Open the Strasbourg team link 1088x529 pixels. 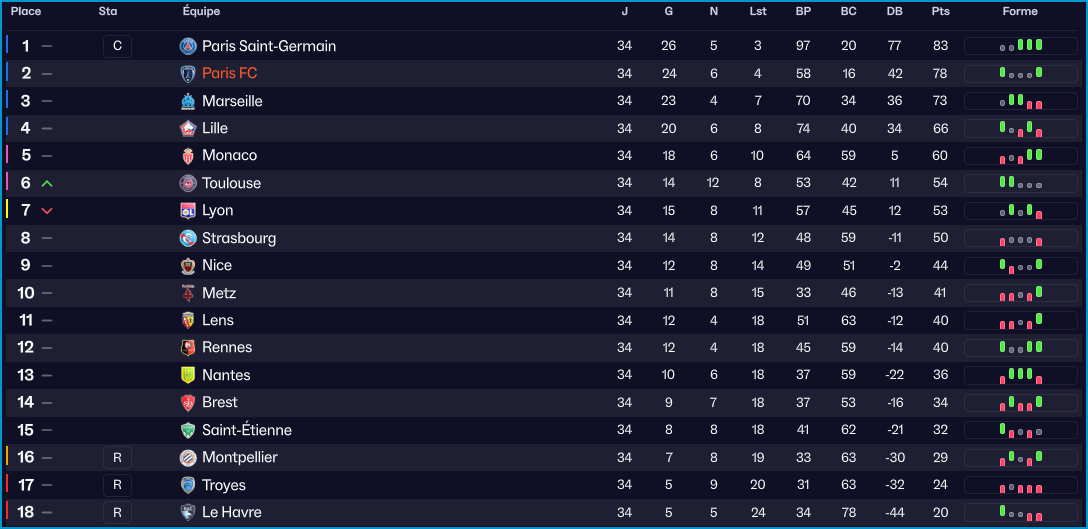point(239,238)
